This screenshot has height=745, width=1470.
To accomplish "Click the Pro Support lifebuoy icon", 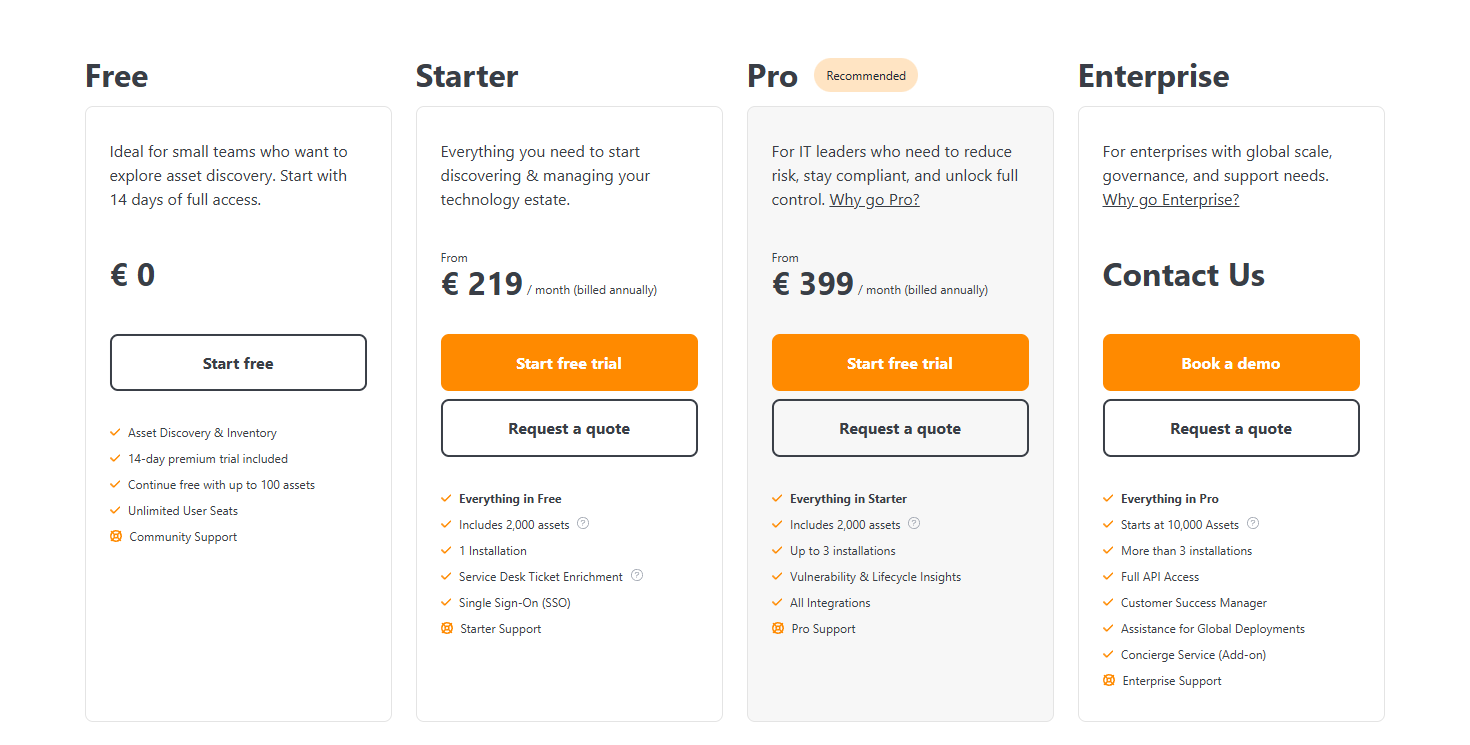I will pyautogui.click(x=778, y=628).
